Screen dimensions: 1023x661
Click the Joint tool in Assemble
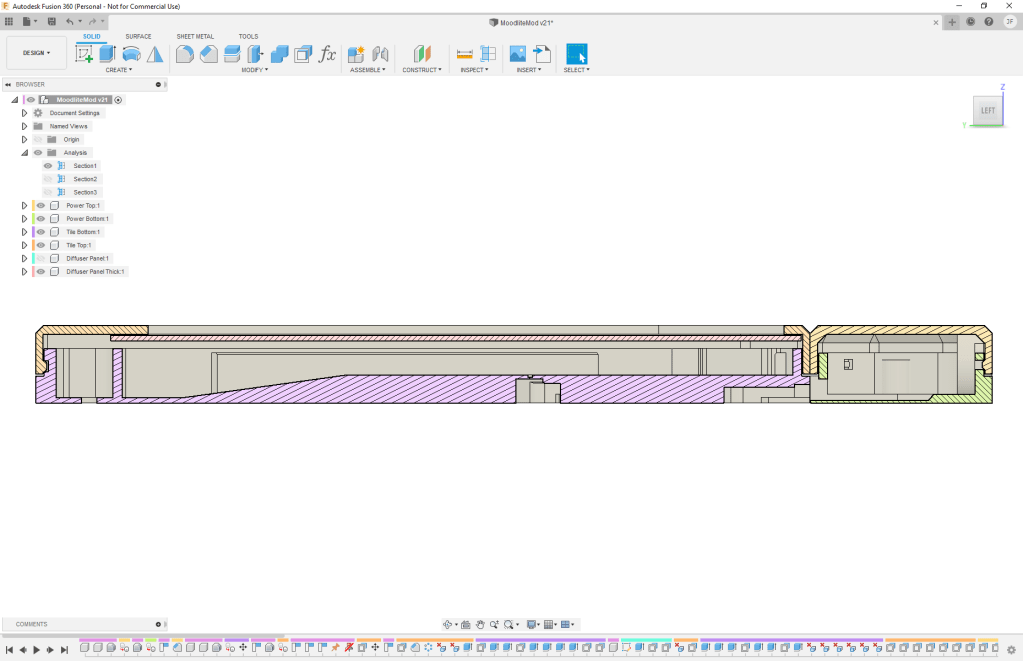[x=380, y=54]
